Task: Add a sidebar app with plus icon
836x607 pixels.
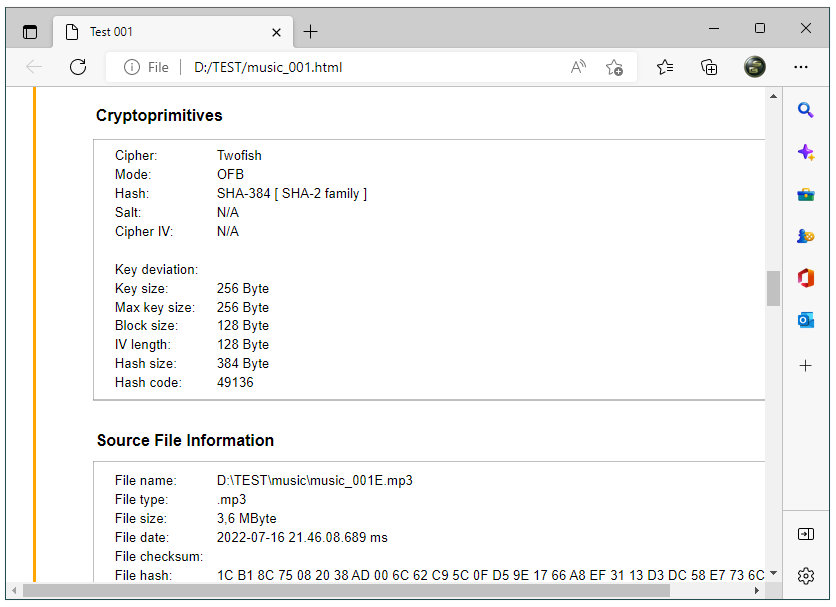Action: 806,365
